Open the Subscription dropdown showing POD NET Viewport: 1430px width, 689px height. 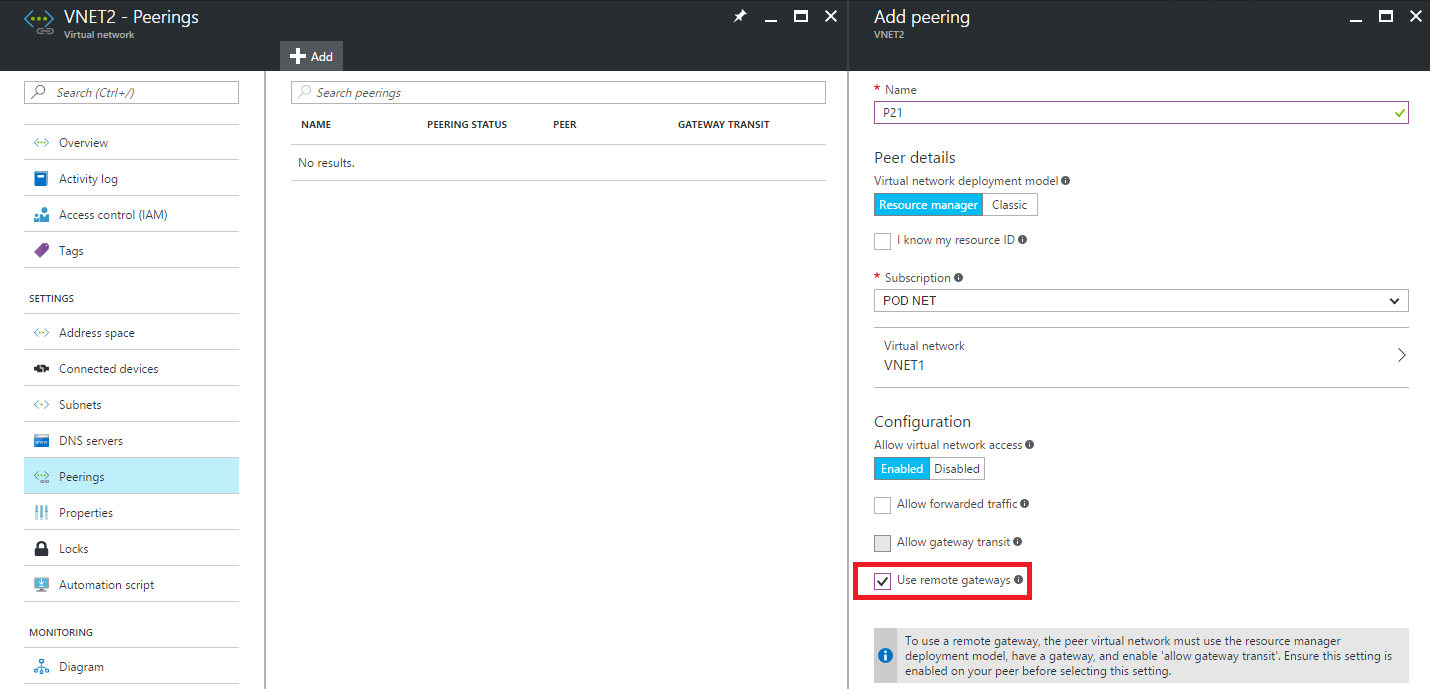(x=1140, y=301)
